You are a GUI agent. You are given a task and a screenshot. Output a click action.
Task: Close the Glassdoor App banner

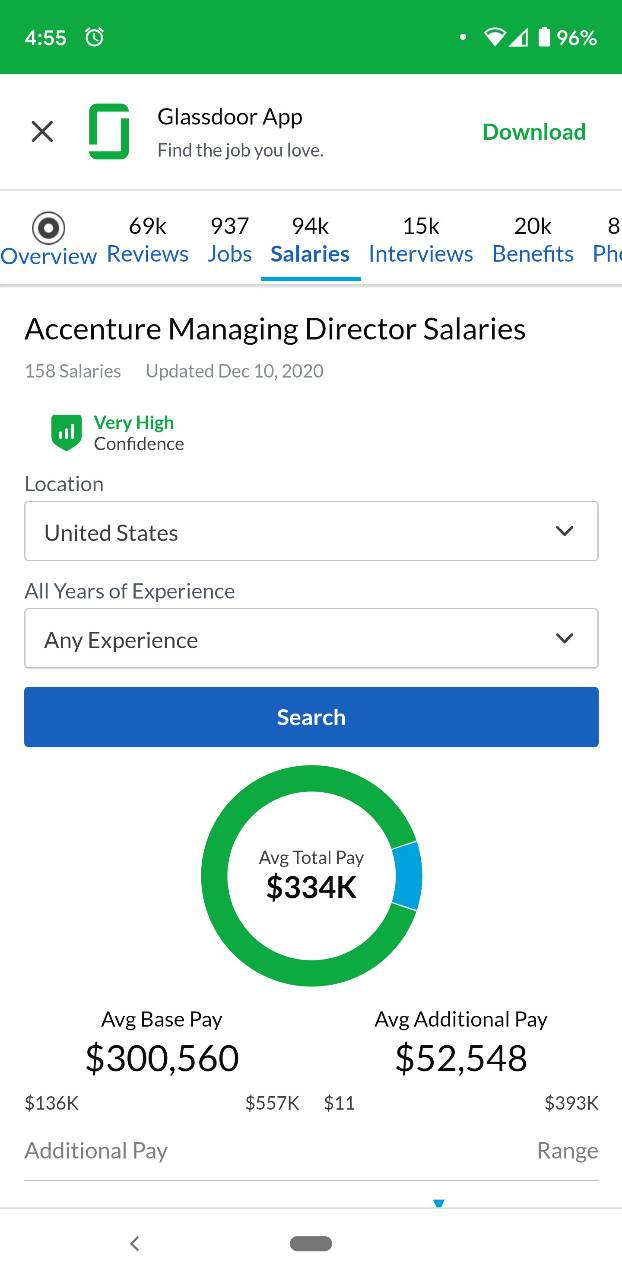click(42, 131)
